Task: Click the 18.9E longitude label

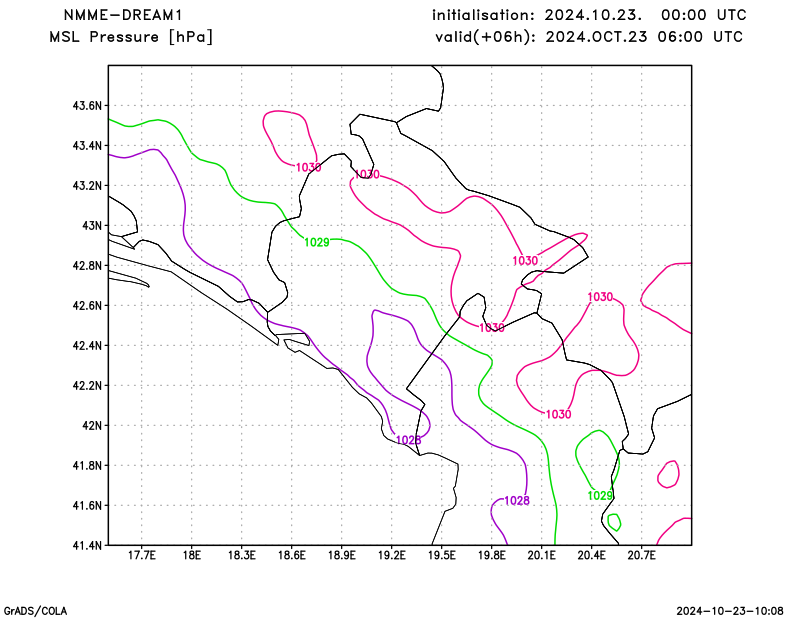Action: click(x=342, y=555)
